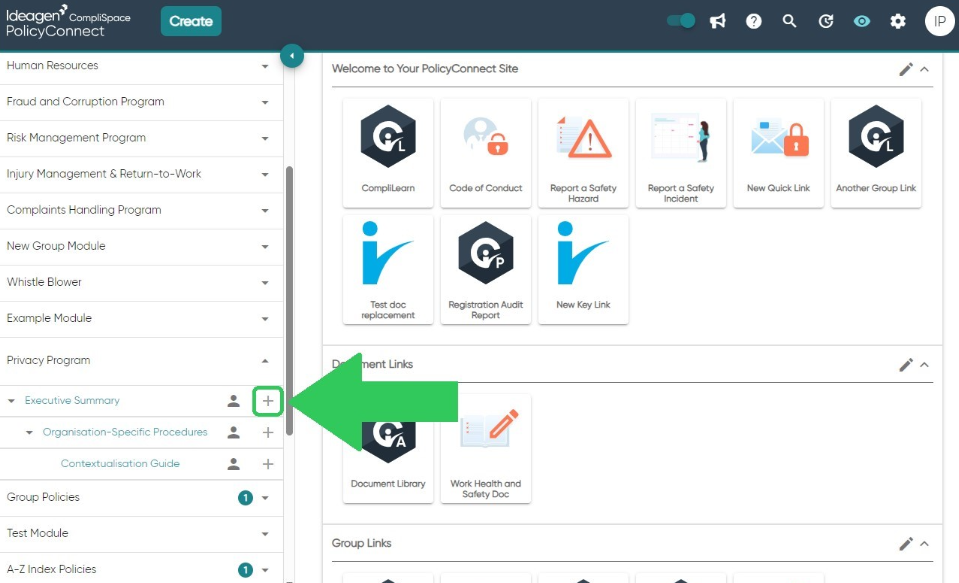
Task: Click the person icon next to Contextualisation Guide
Action: coord(234,464)
